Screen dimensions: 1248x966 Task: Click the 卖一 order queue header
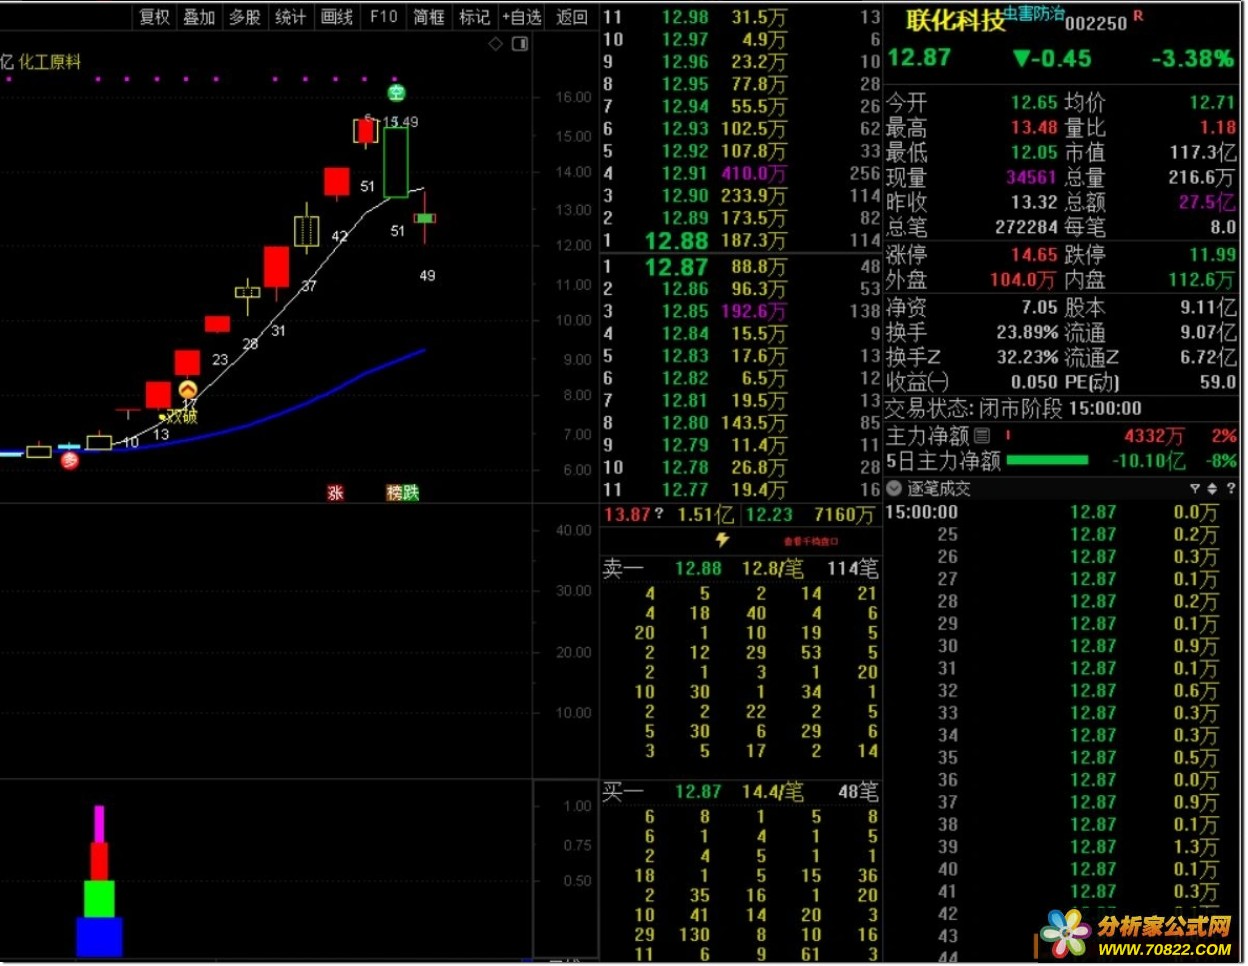(623, 569)
